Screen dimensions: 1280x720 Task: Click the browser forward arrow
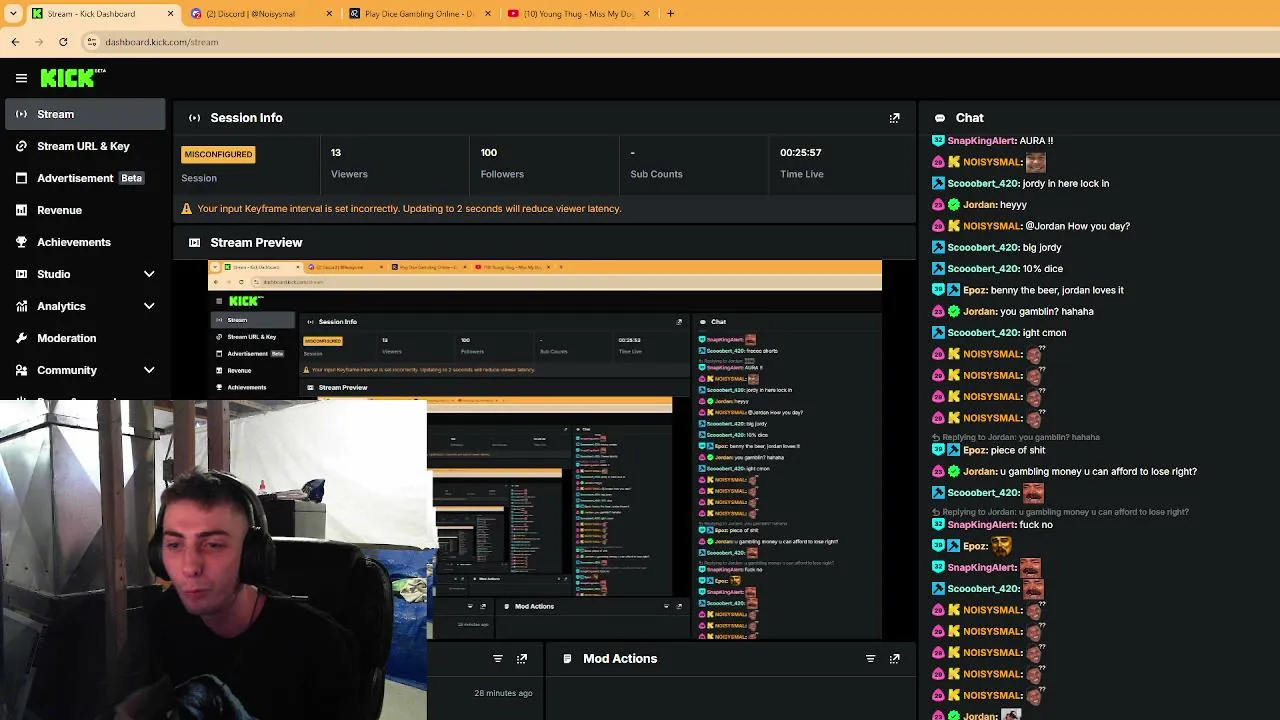(39, 42)
